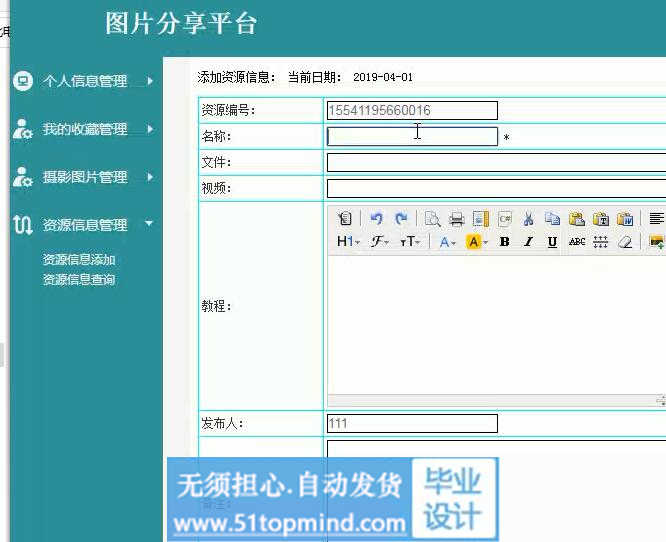
Task: Insert image using picture icon
Action: (x=657, y=242)
